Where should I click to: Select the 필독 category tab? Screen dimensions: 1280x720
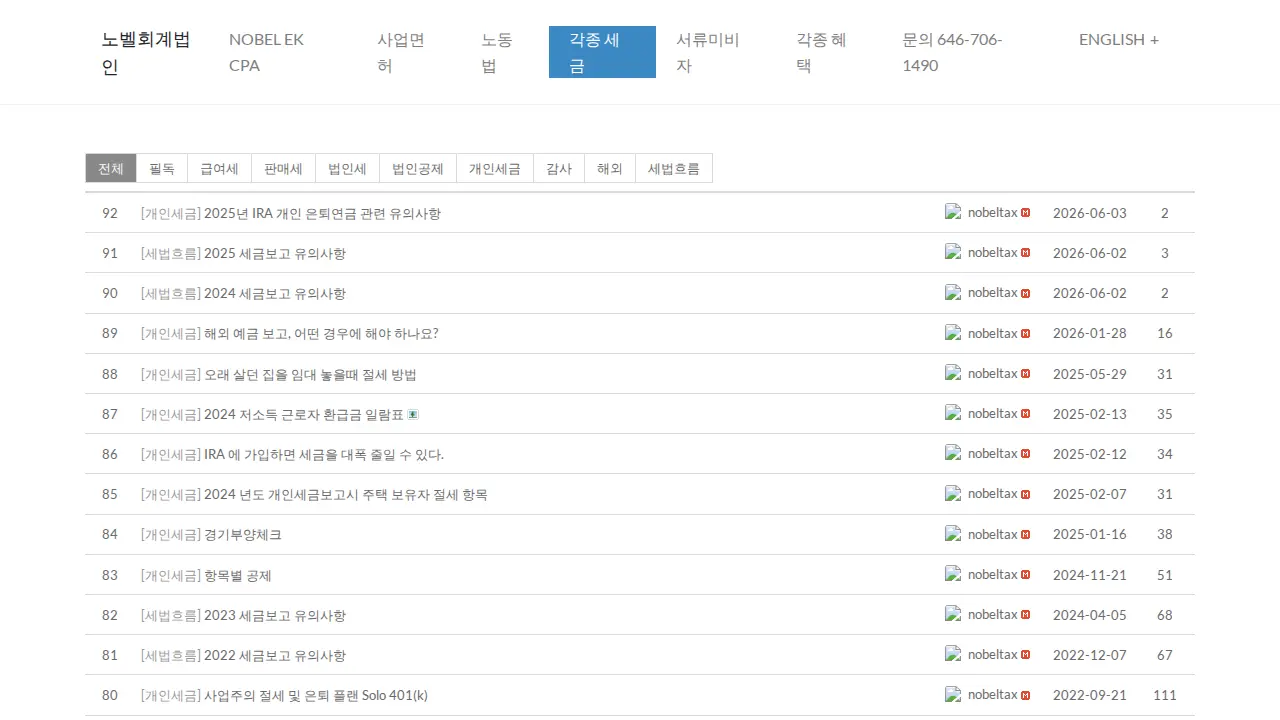point(162,168)
